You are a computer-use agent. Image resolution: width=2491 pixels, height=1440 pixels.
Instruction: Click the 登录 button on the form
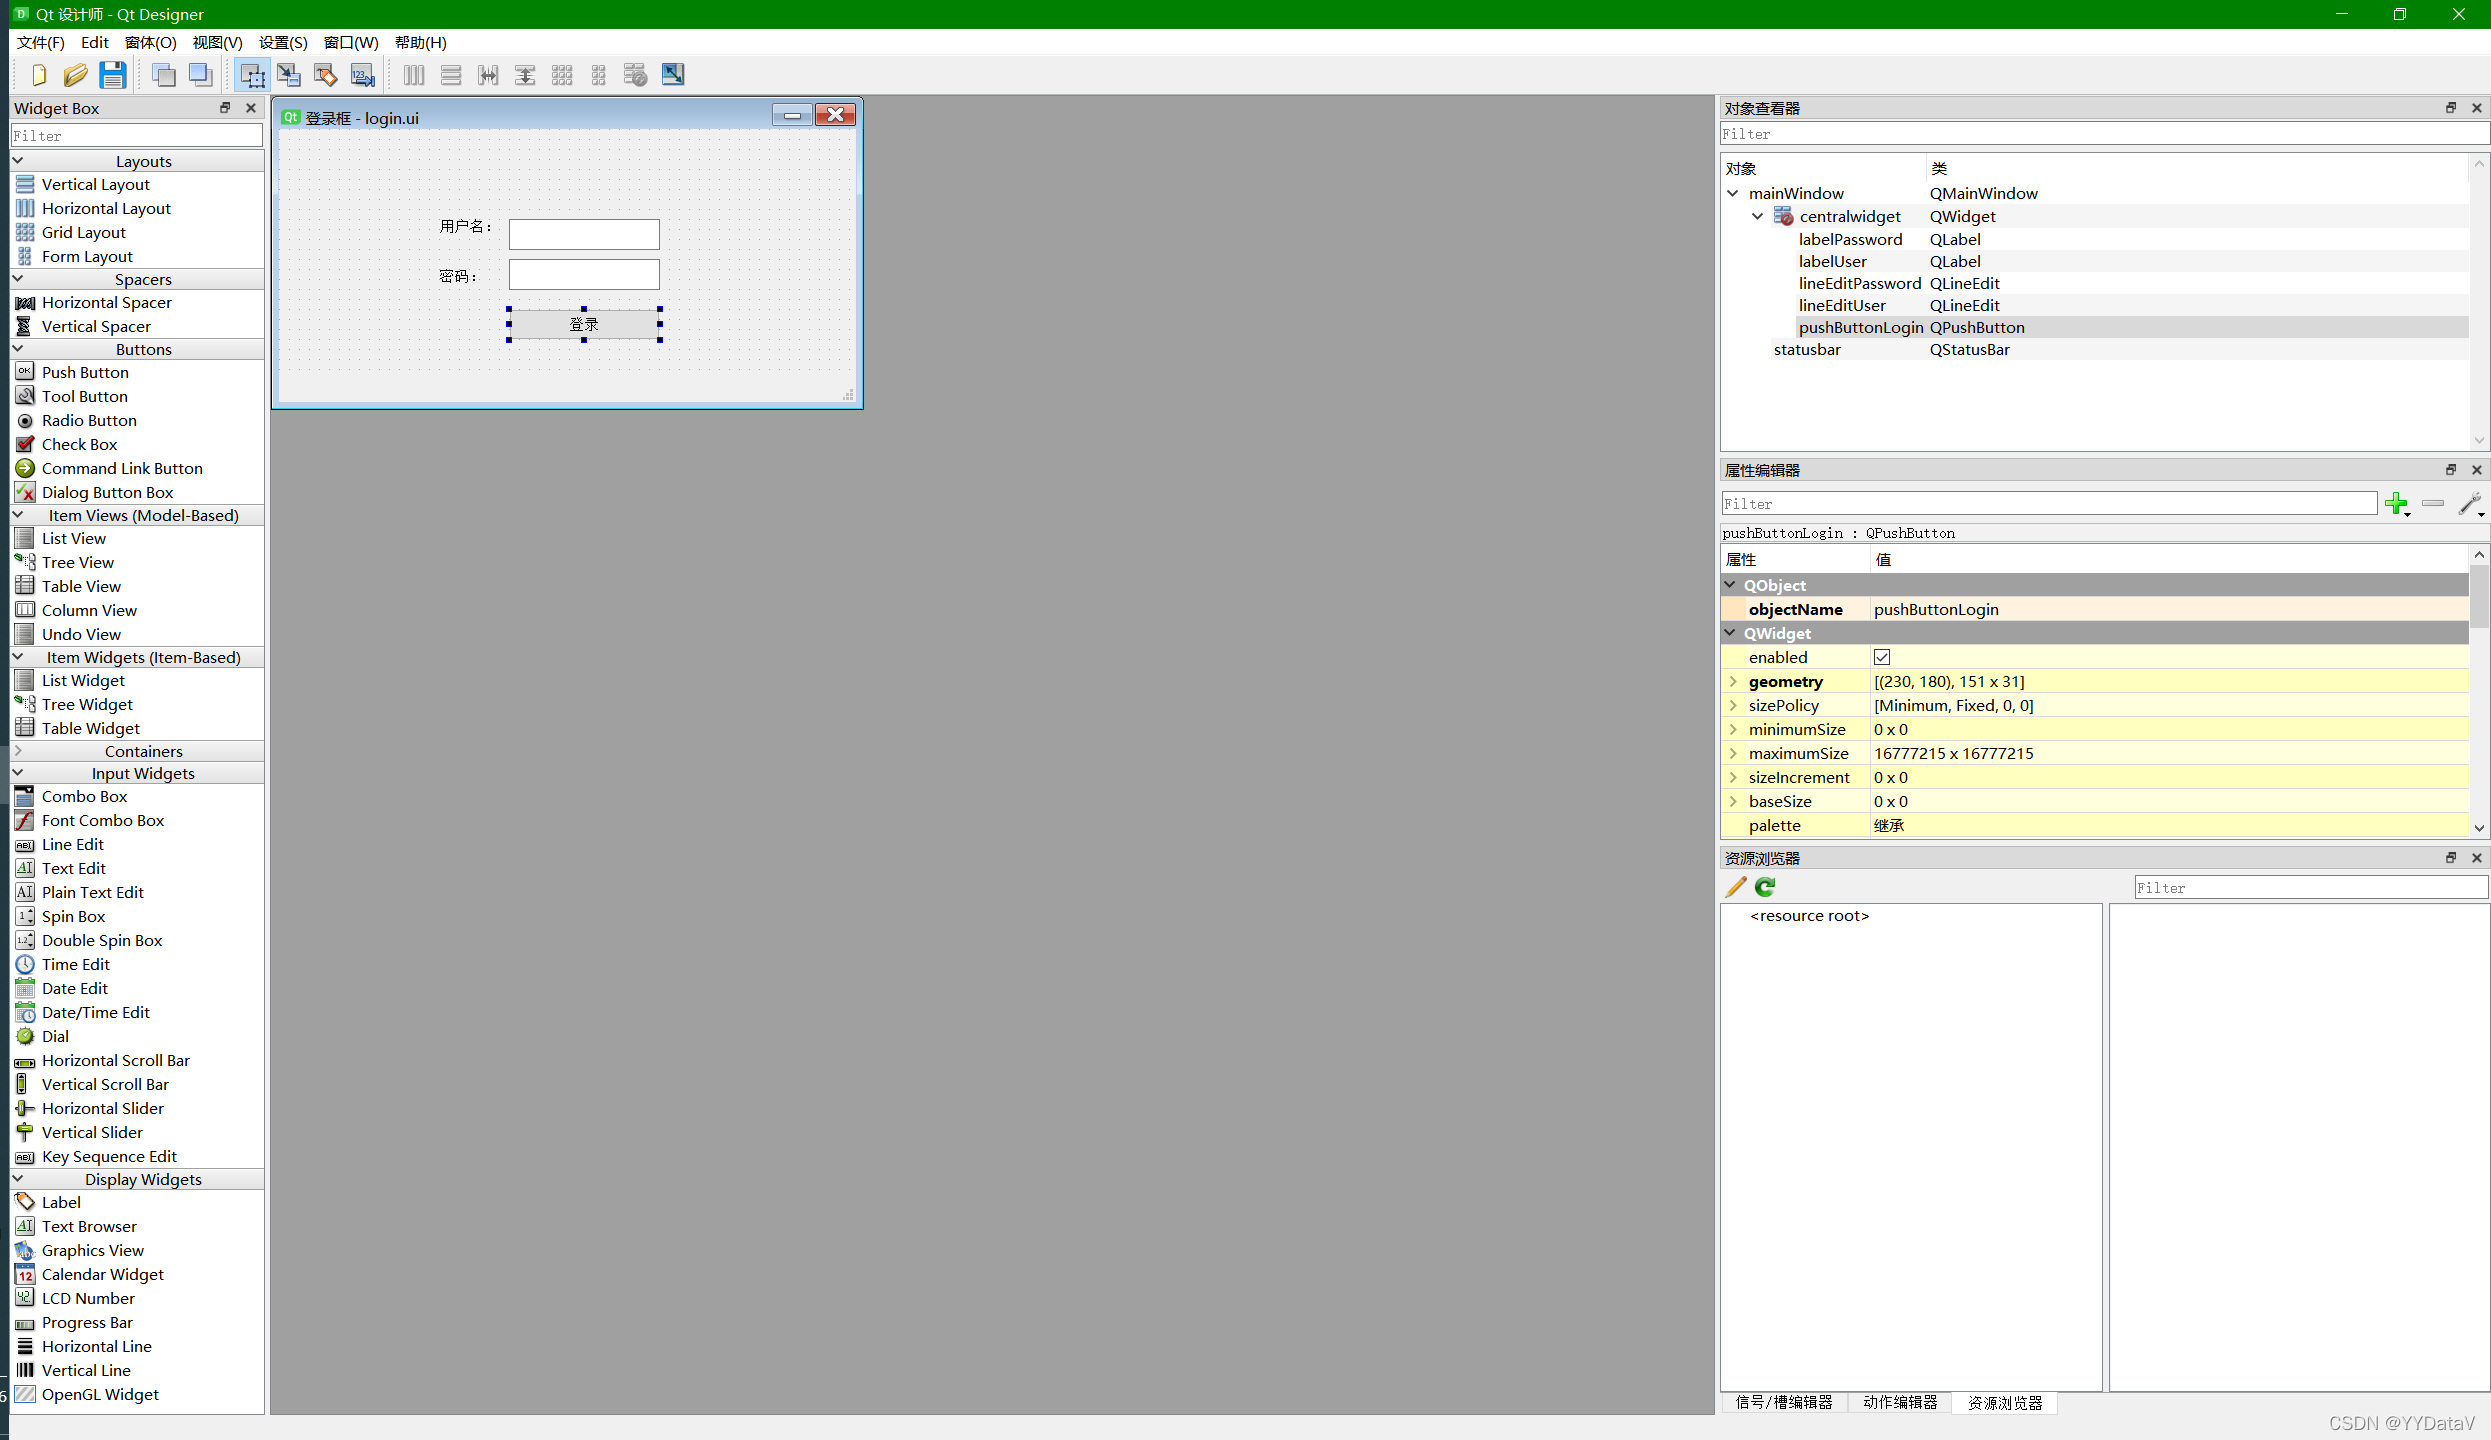click(583, 324)
